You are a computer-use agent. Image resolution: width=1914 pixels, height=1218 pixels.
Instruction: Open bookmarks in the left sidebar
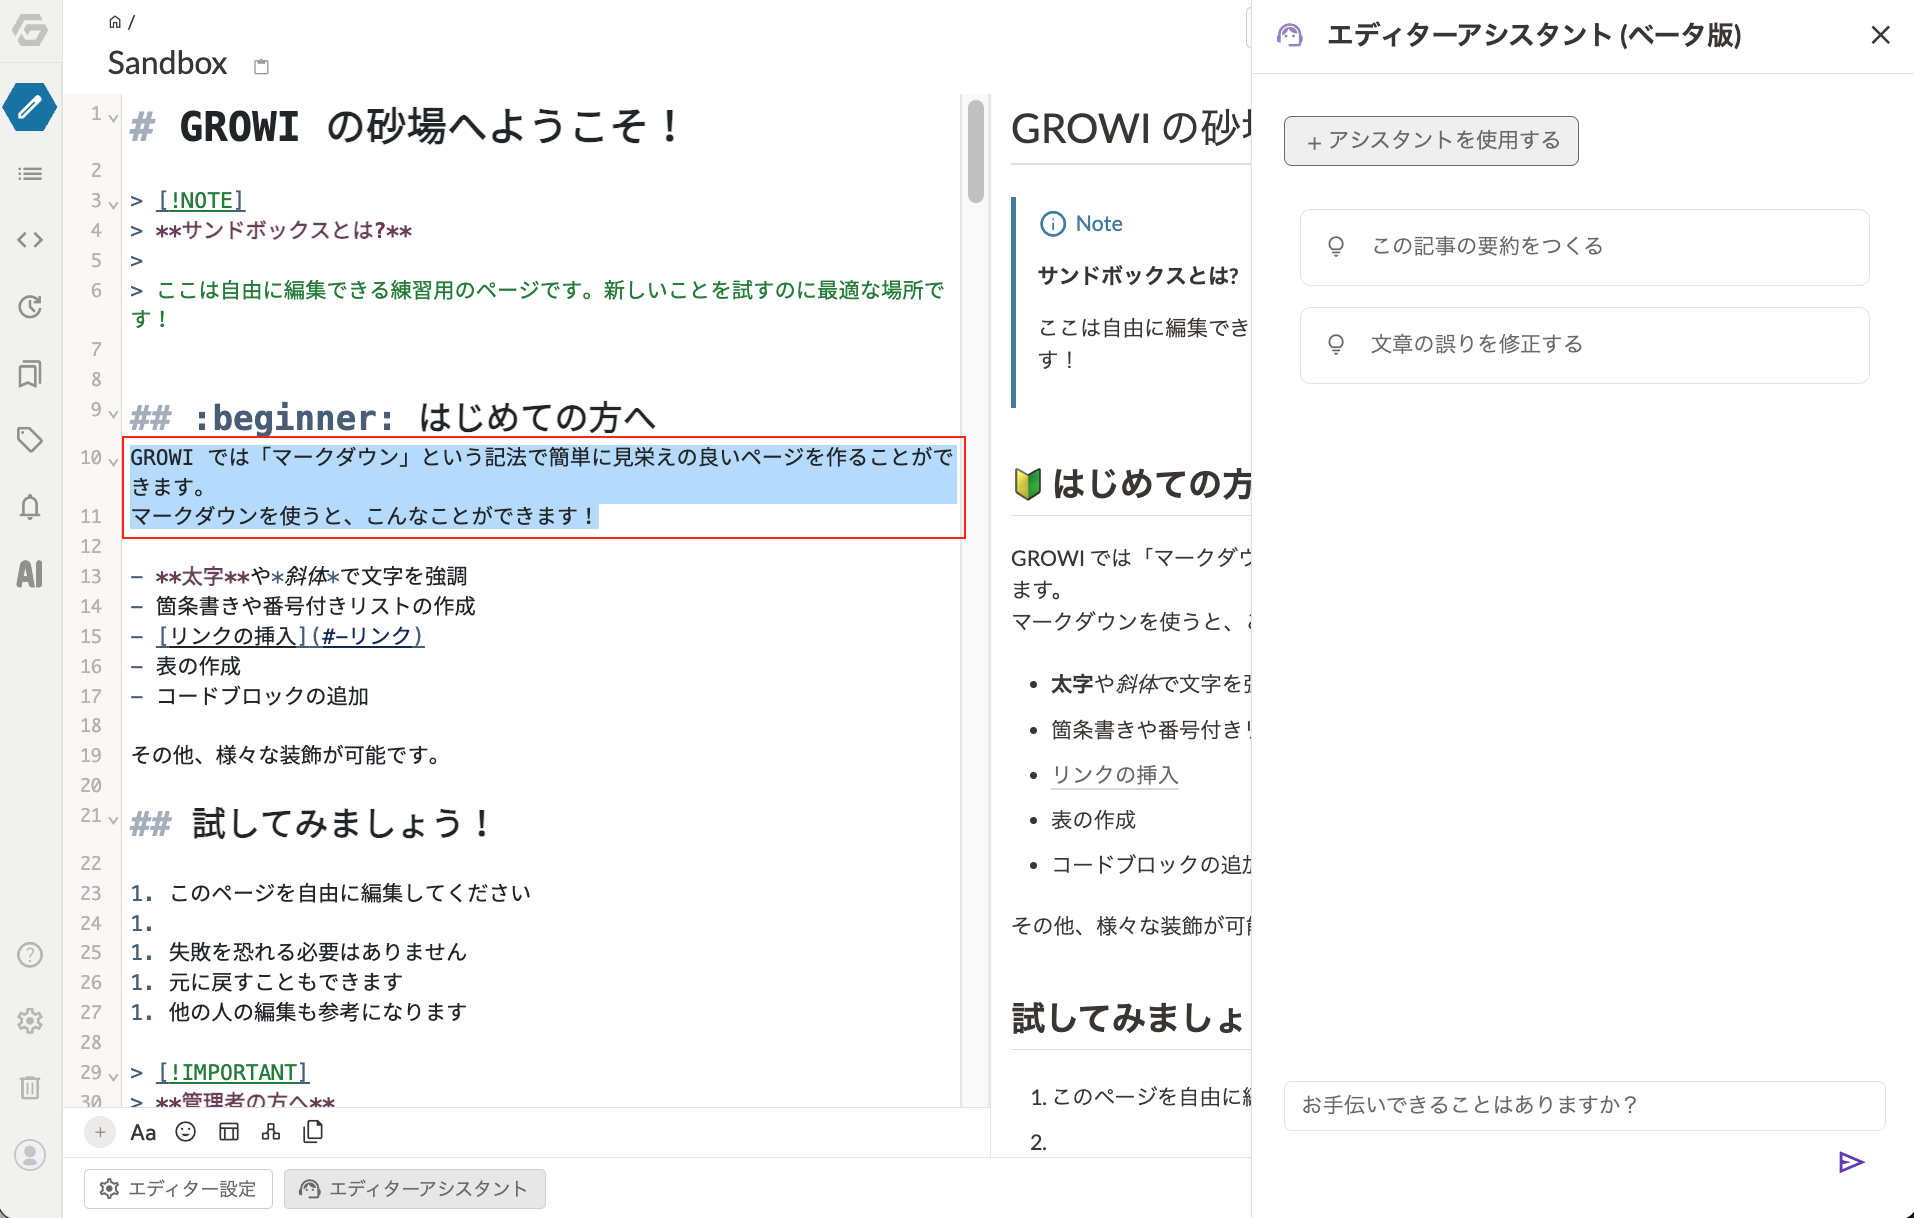tap(30, 374)
